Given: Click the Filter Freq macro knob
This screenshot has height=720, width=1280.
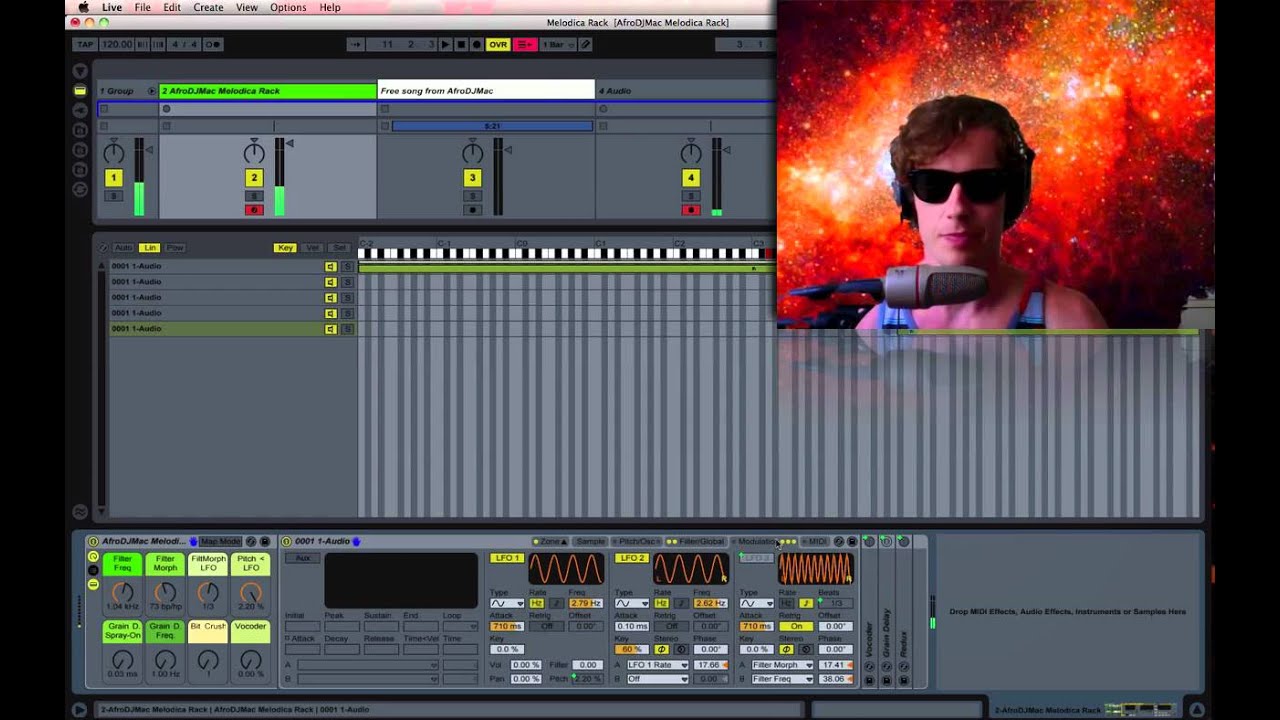Looking at the screenshot, I should pos(122,592).
